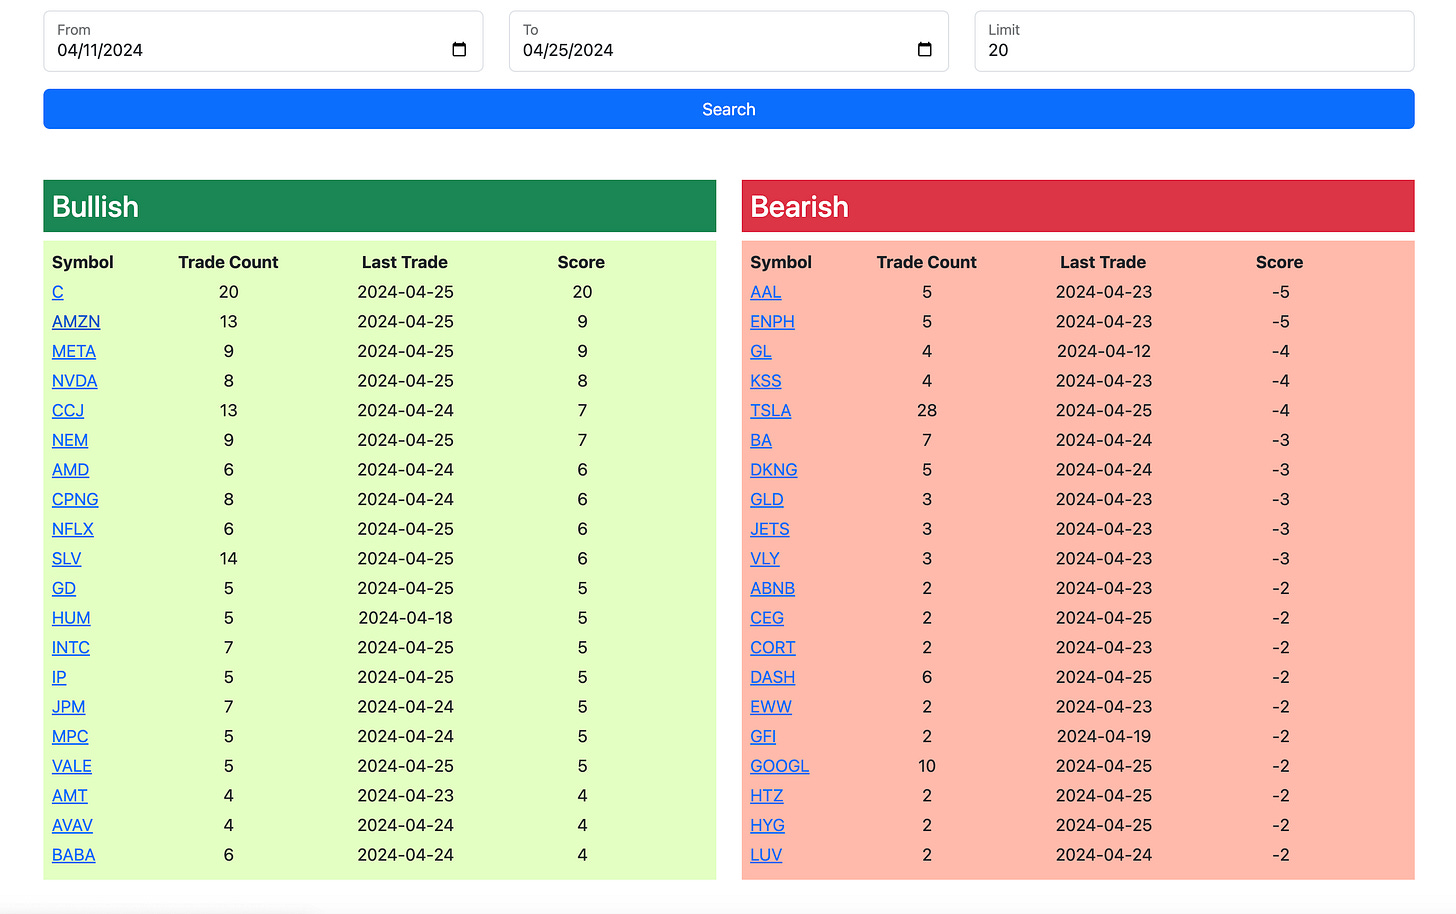Open the AMZN symbol link

coord(76,322)
